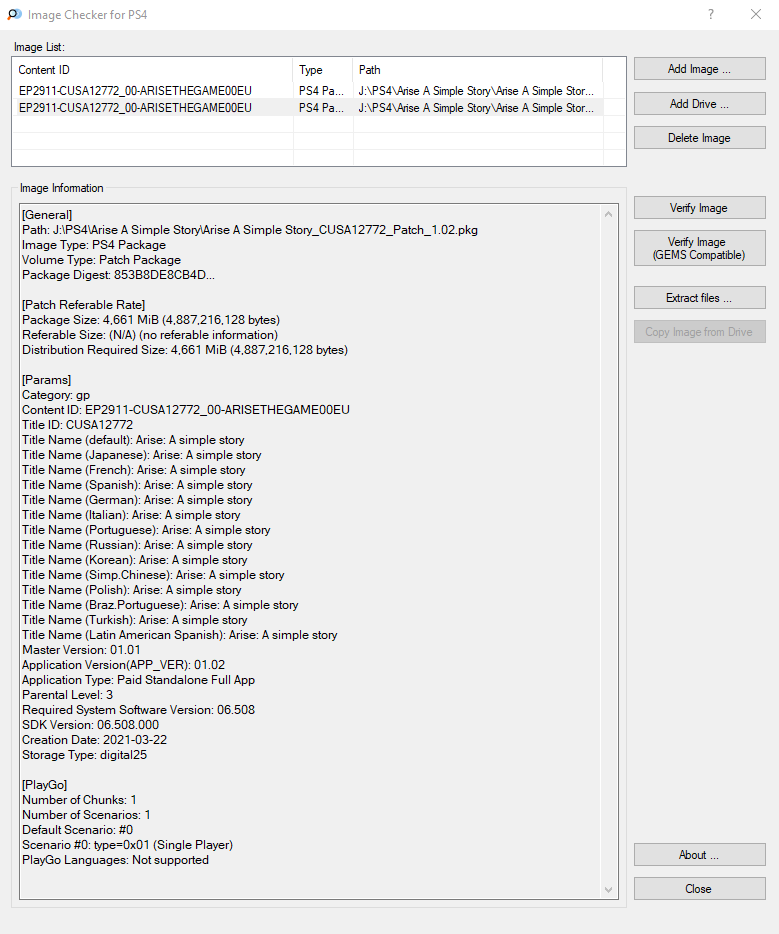Click the 'Creation Date: 2021-03-22' line

(x=95, y=740)
